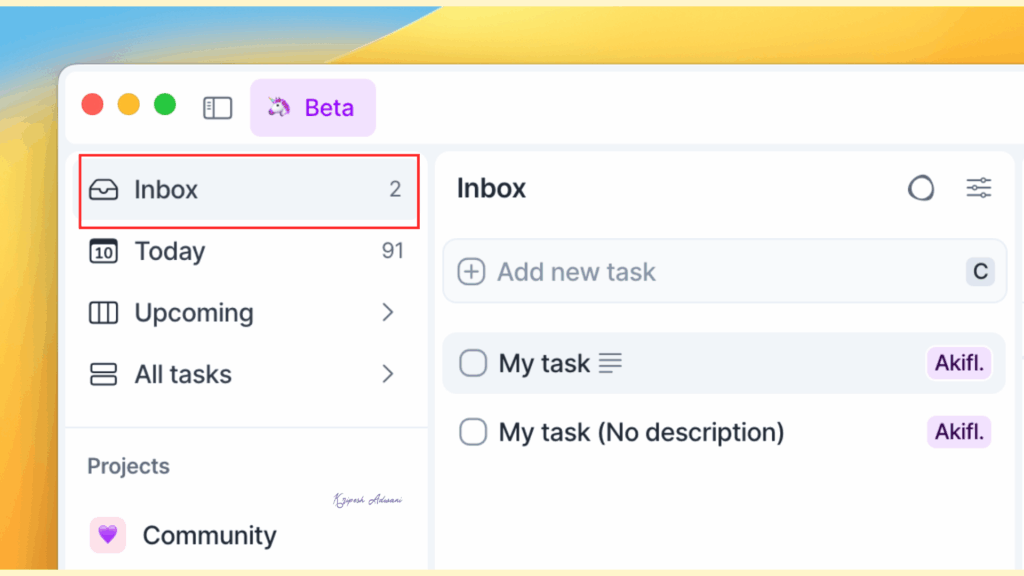Image resolution: width=1024 pixels, height=576 pixels.
Task: Select the Community project
Action: [x=210, y=535]
